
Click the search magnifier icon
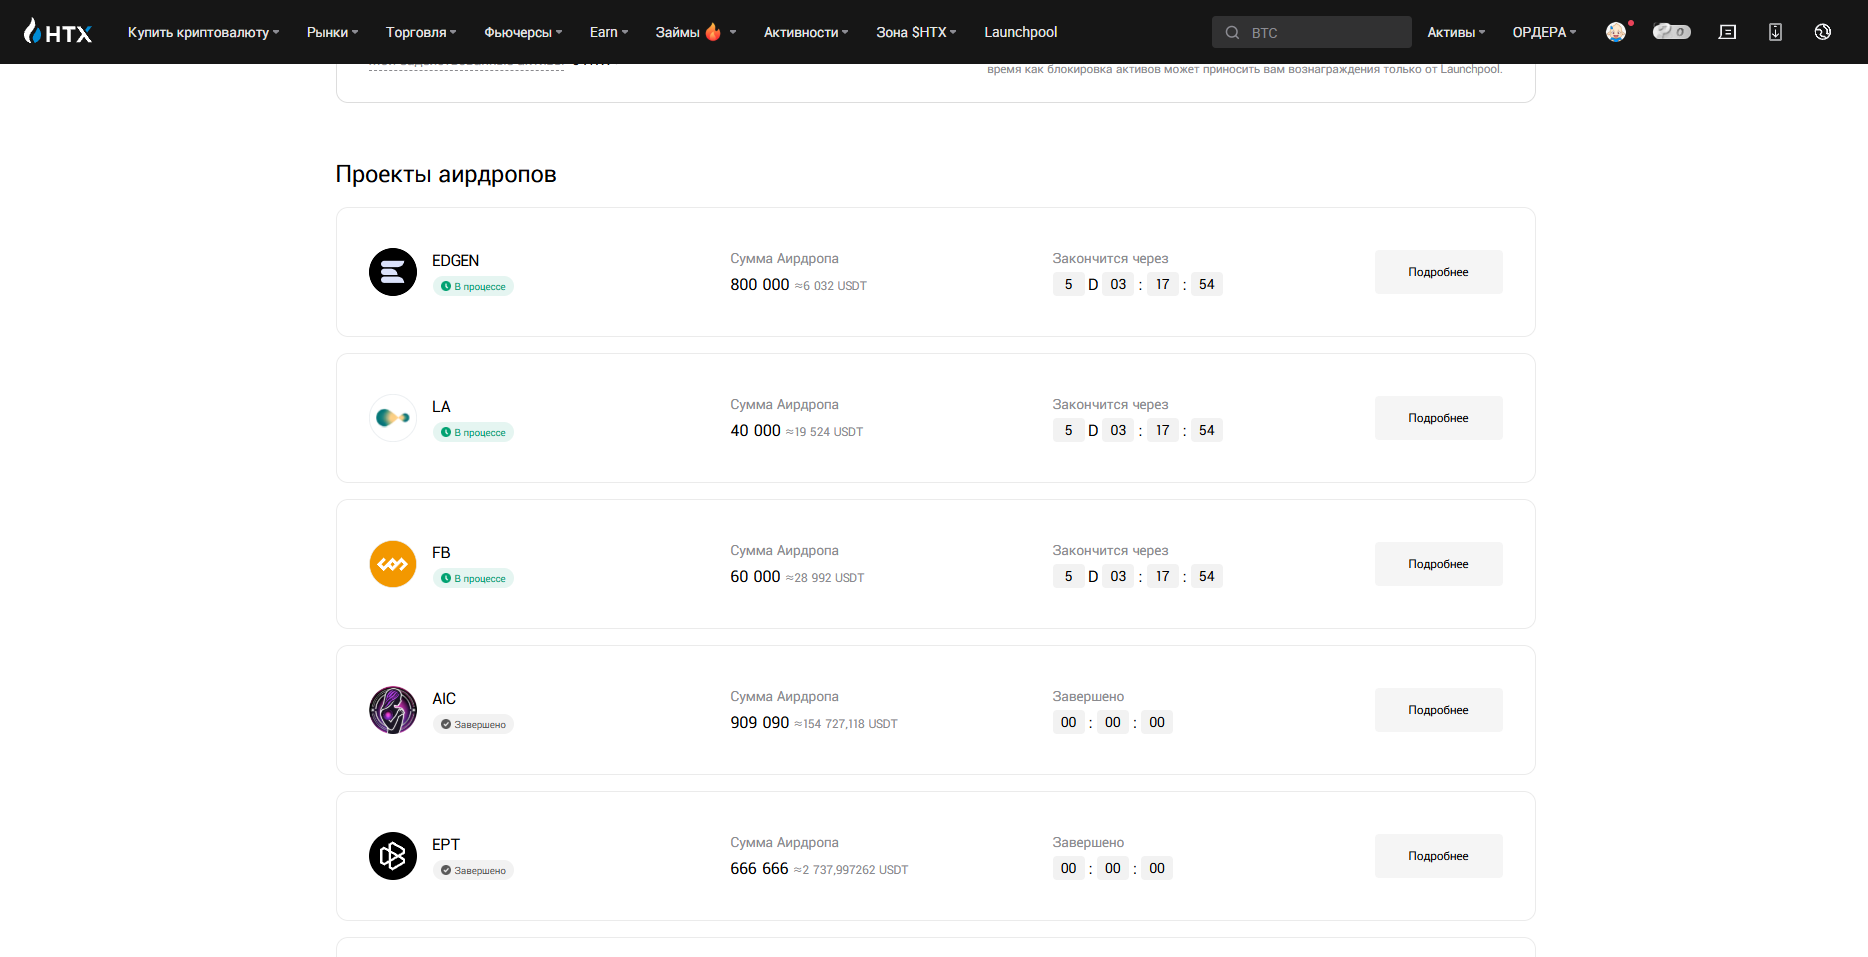[x=1232, y=32]
